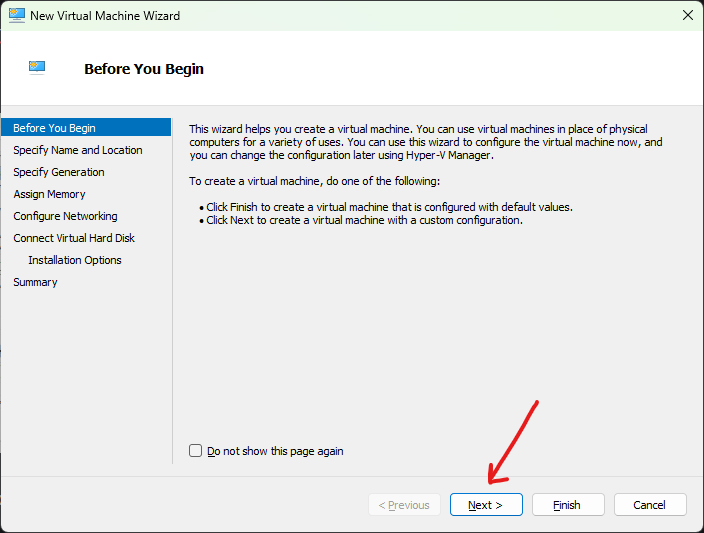Open the Specify Generation page

[59, 172]
